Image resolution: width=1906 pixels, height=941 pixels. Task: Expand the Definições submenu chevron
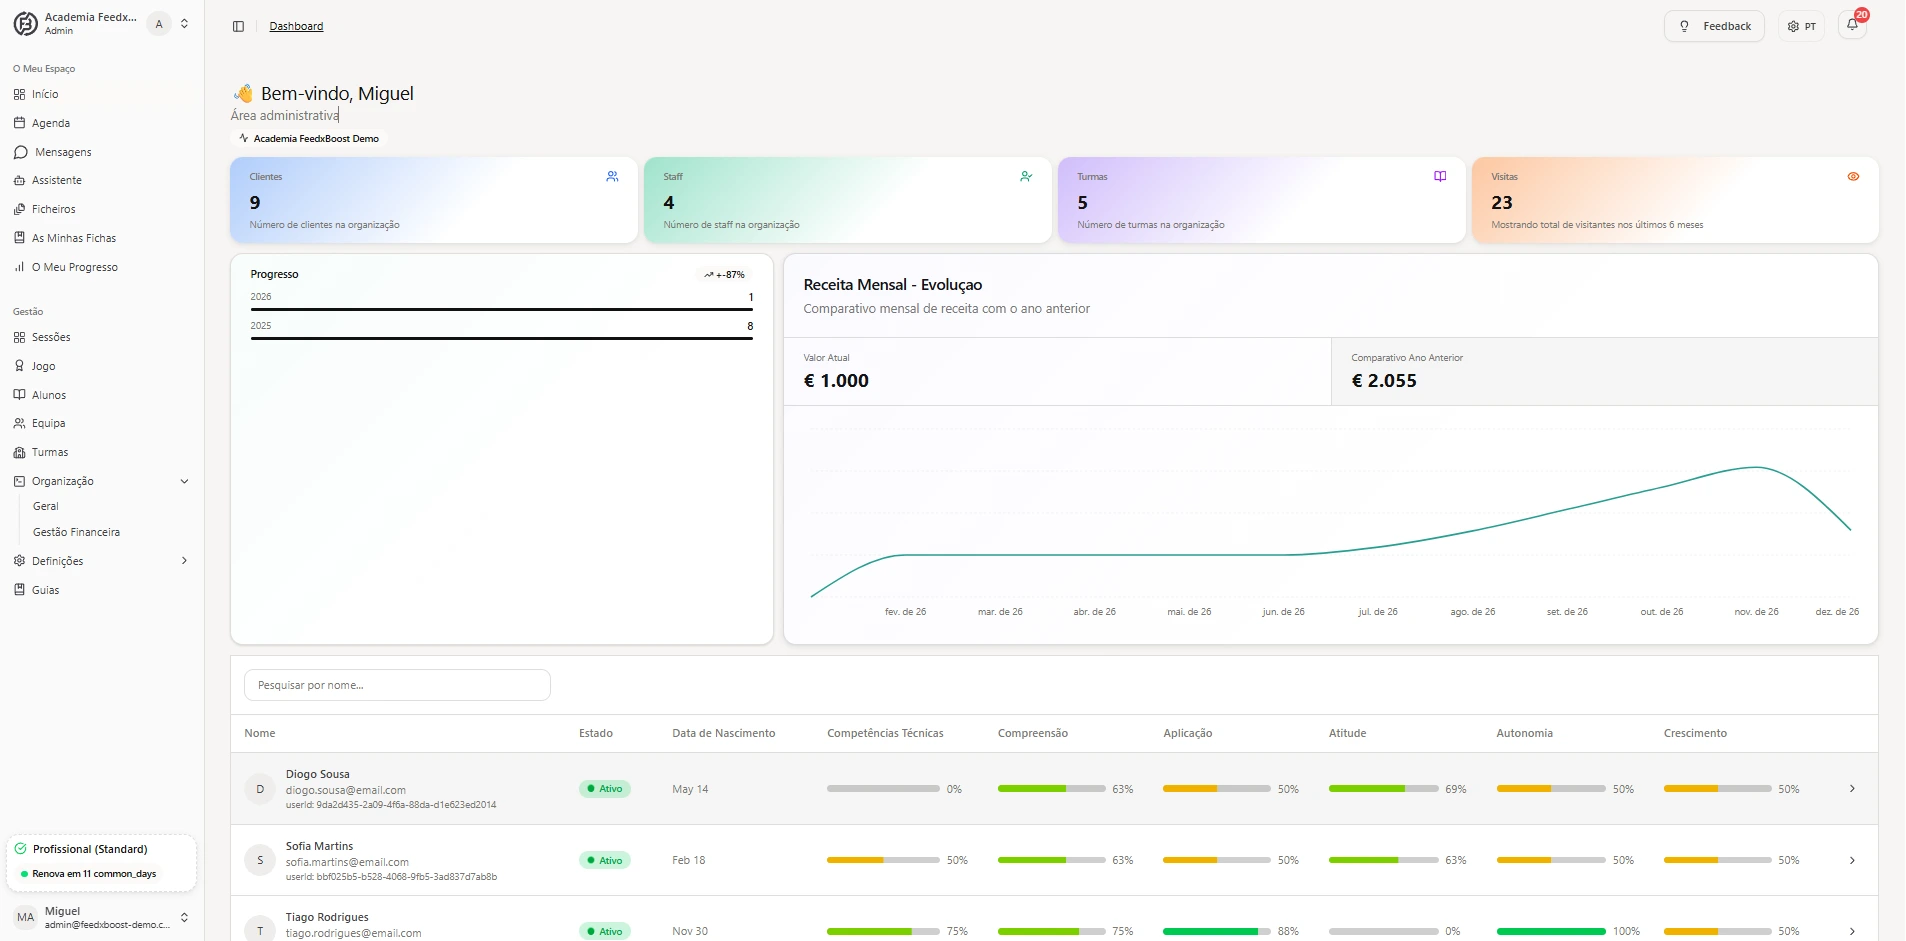pos(184,560)
